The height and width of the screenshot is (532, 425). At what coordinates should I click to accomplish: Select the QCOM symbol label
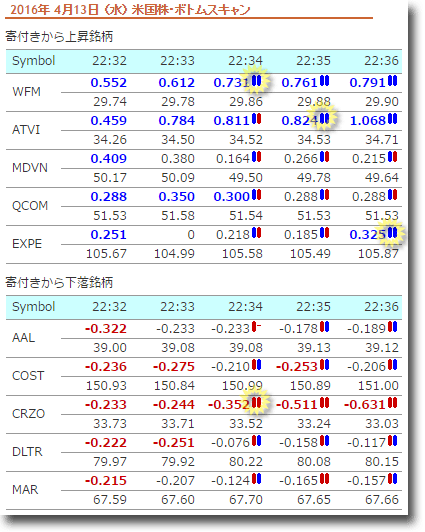point(30,206)
